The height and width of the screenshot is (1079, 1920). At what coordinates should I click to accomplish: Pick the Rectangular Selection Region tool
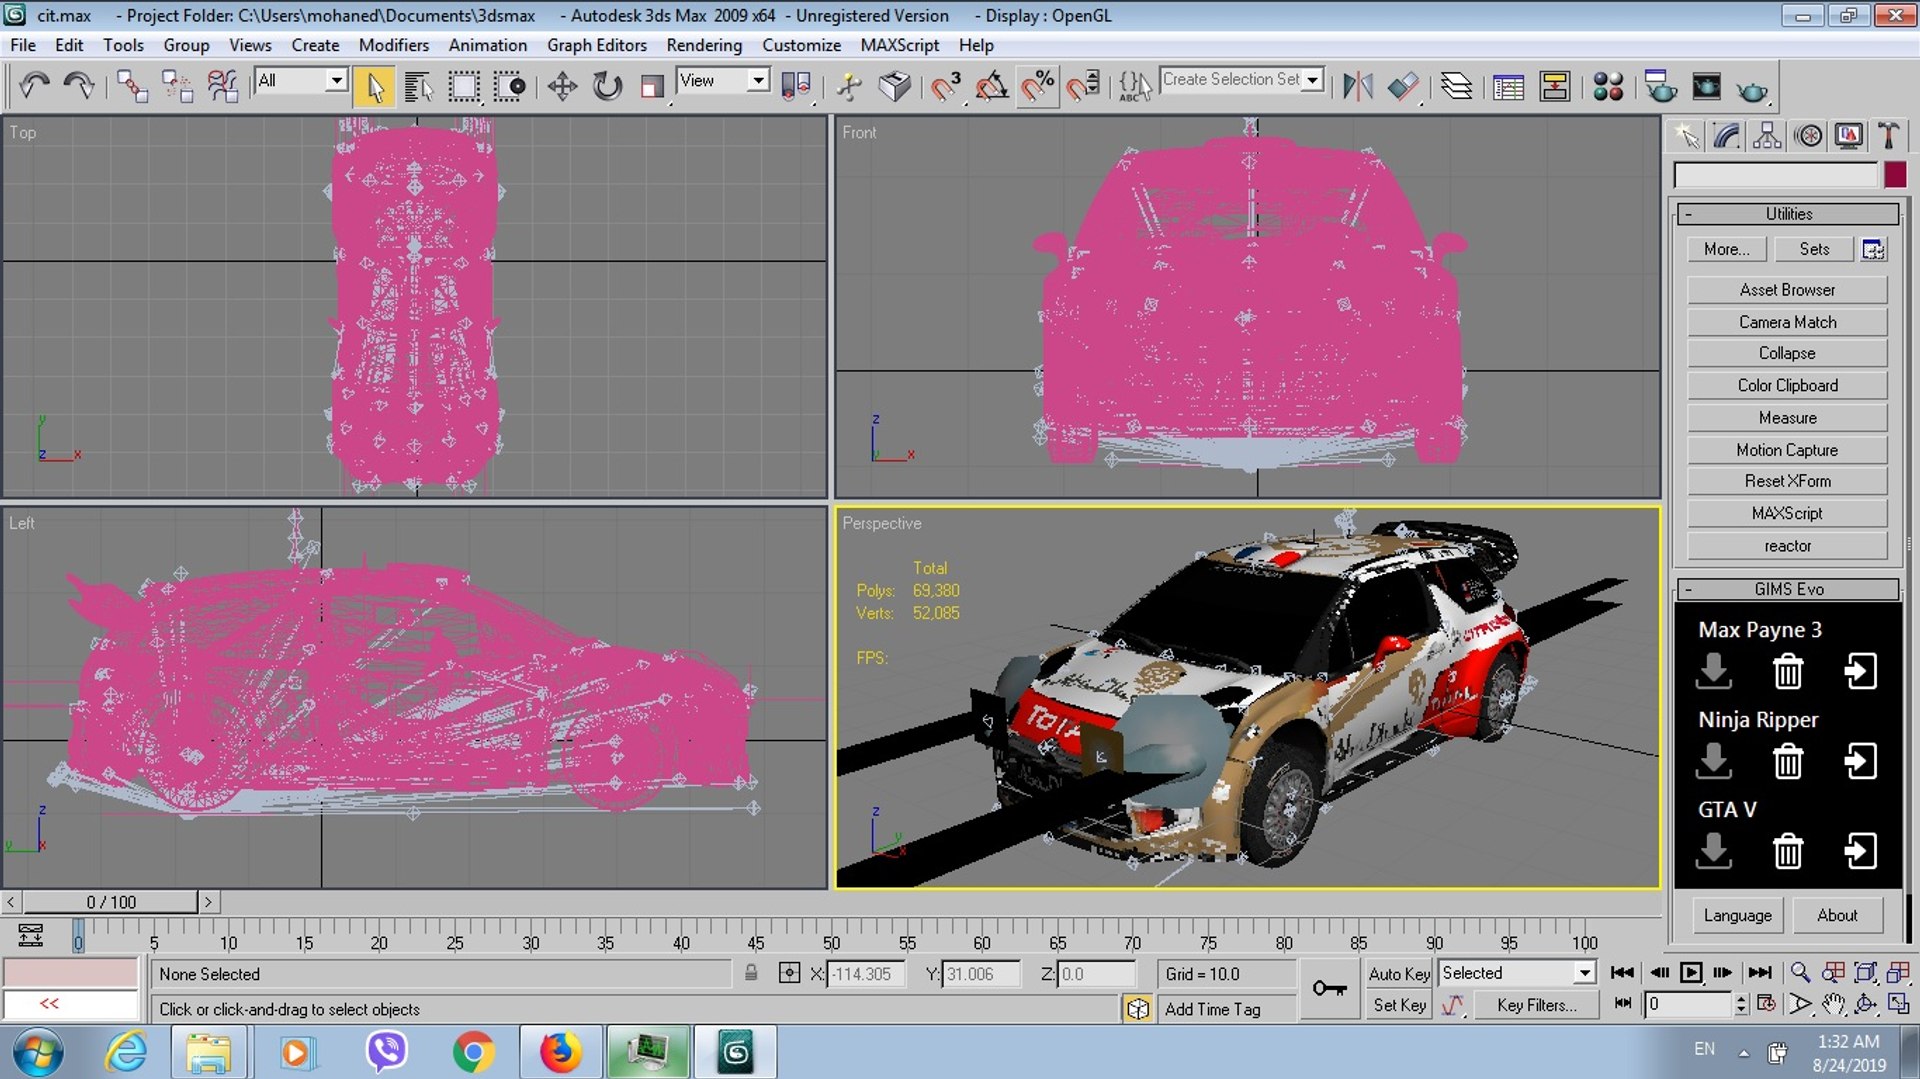pos(464,86)
